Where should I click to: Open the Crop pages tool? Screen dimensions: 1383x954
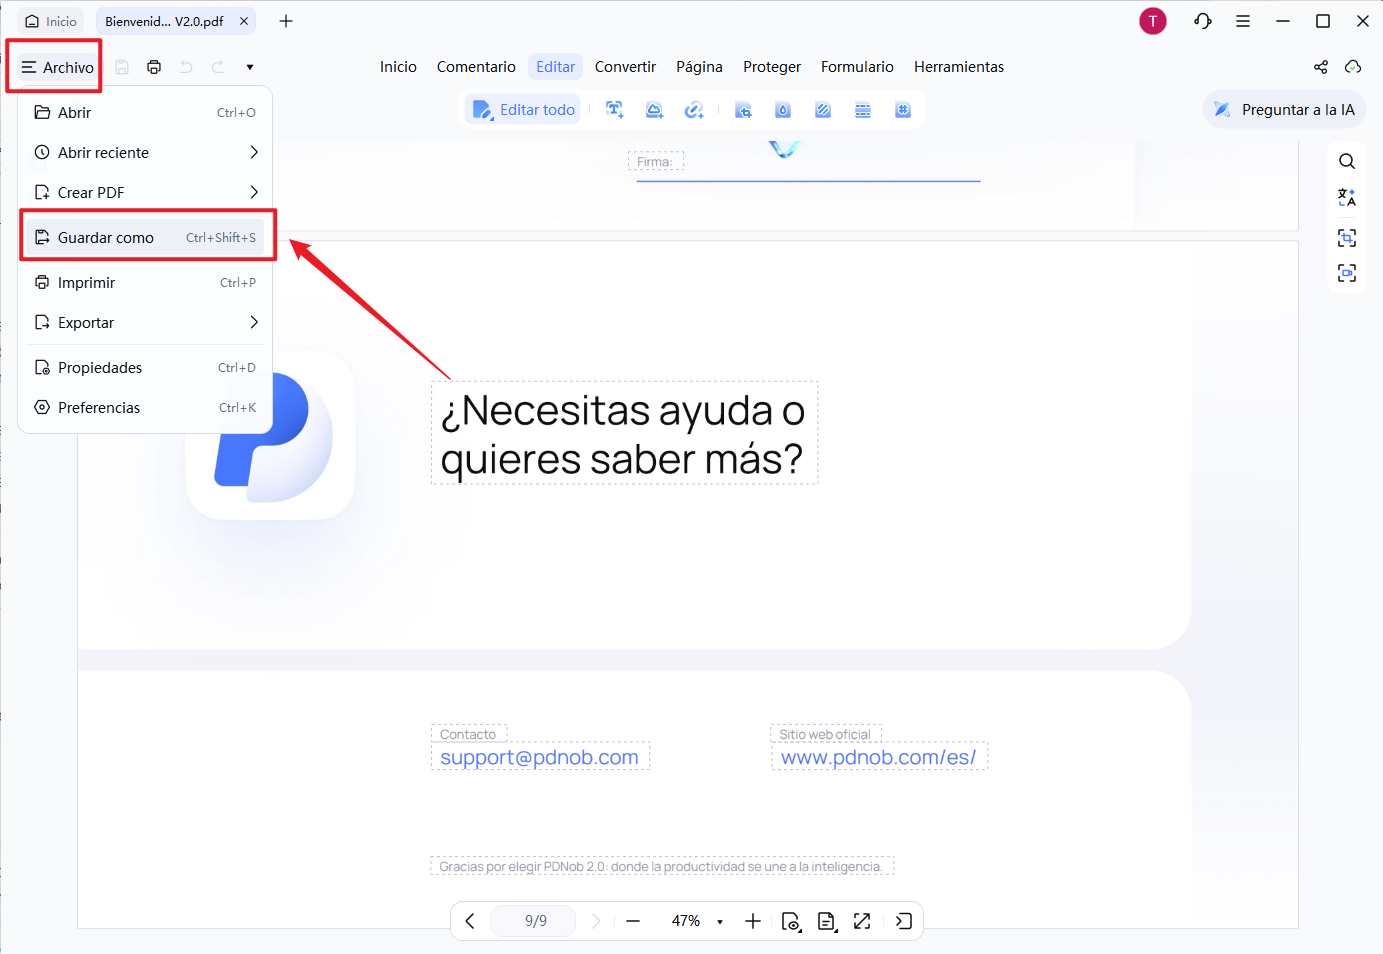click(x=743, y=110)
